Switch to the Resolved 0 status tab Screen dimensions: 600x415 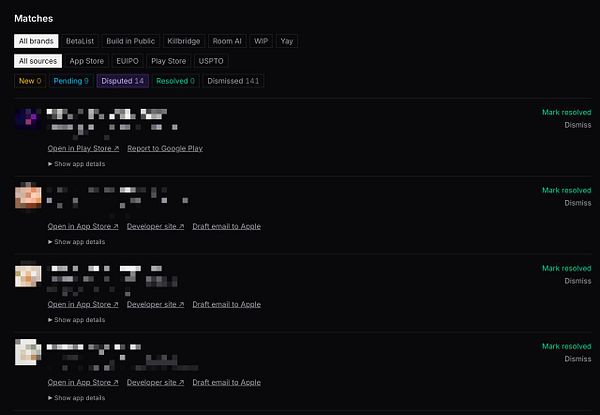[x=175, y=81]
